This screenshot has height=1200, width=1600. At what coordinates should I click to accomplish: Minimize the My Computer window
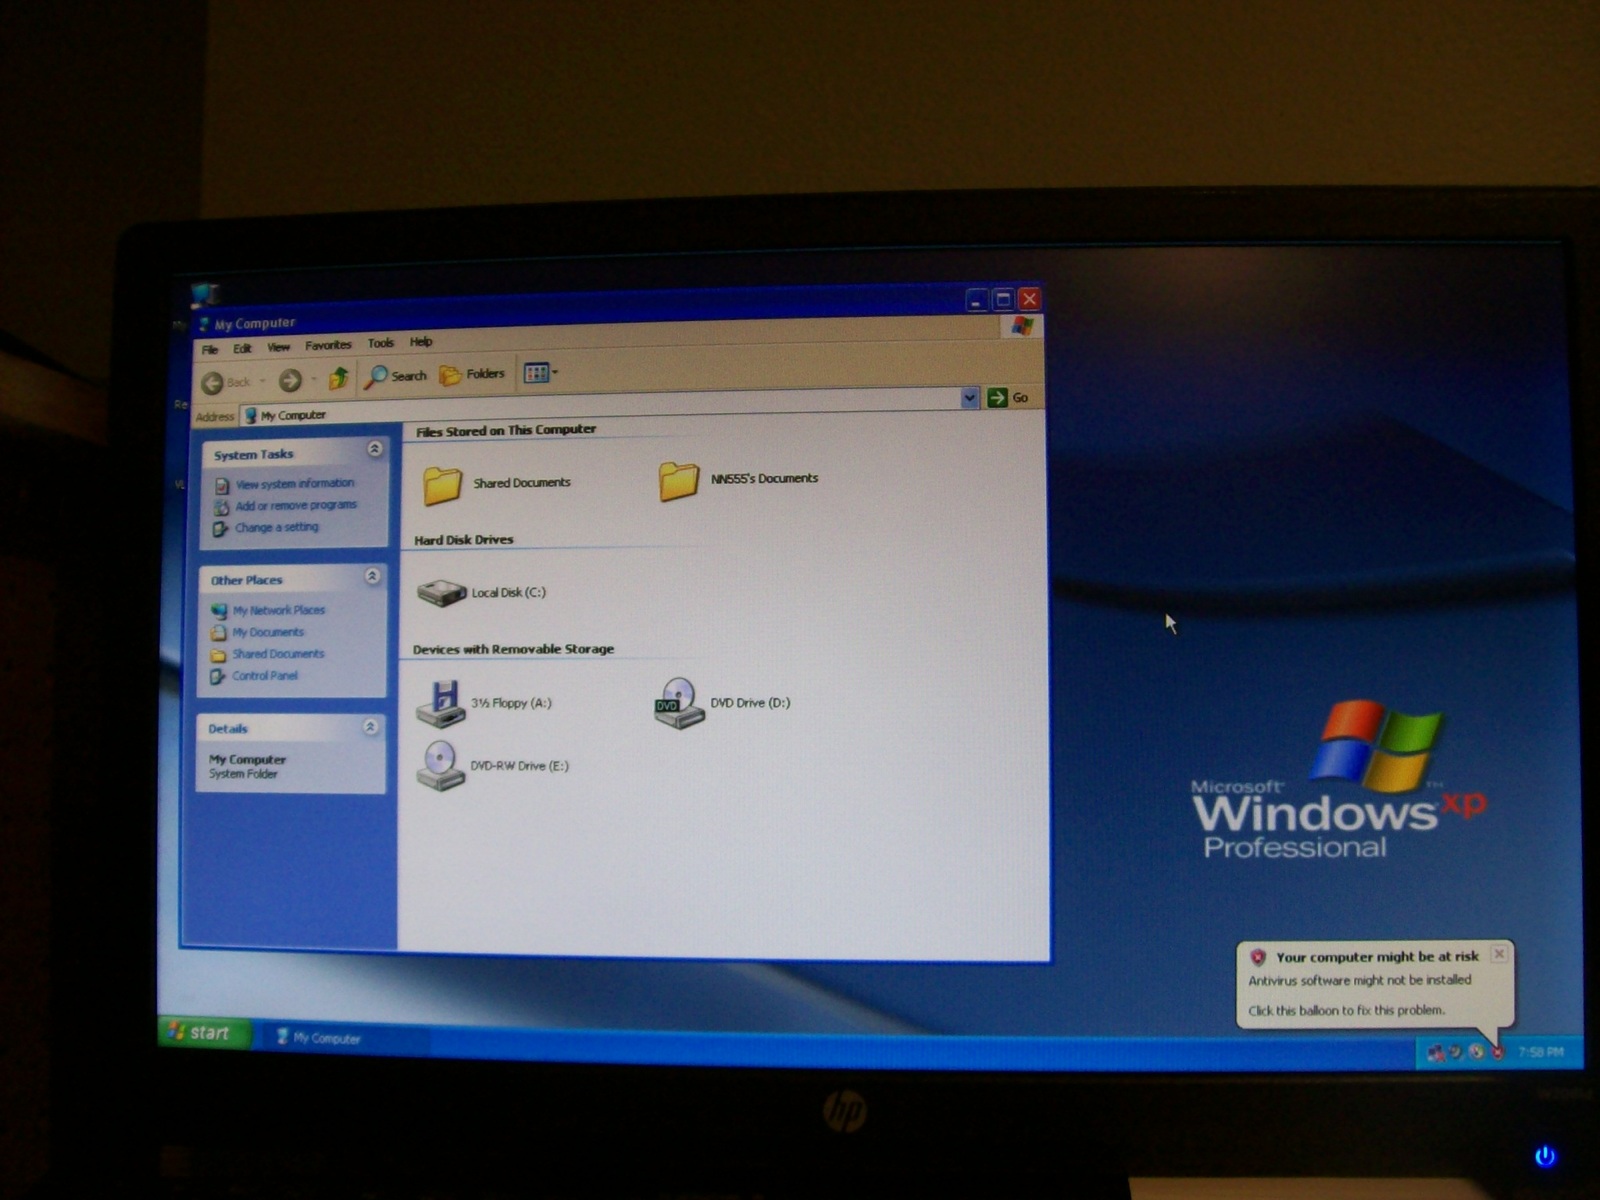(x=977, y=300)
